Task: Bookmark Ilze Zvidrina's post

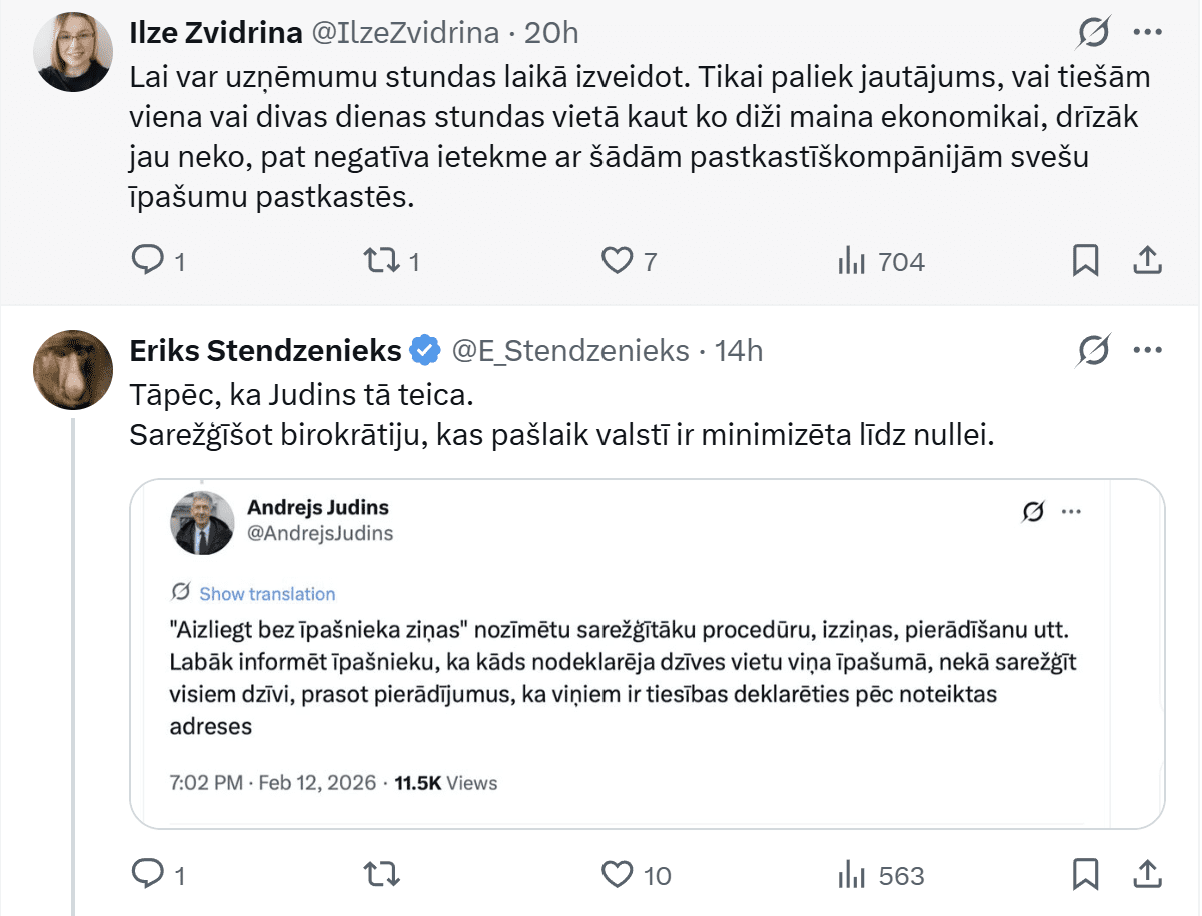Action: click(x=1085, y=262)
